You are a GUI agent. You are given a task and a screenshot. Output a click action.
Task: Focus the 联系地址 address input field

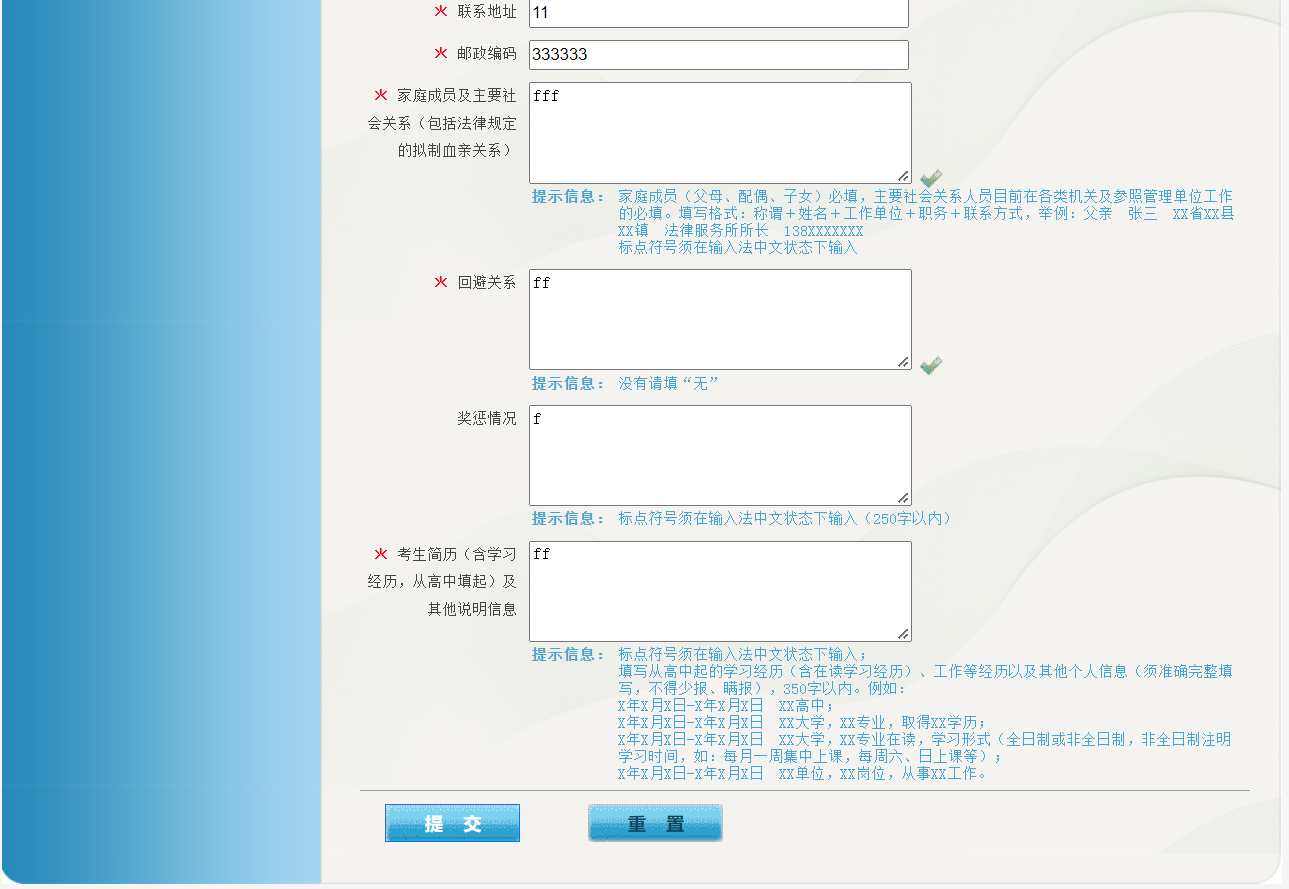coord(719,13)
